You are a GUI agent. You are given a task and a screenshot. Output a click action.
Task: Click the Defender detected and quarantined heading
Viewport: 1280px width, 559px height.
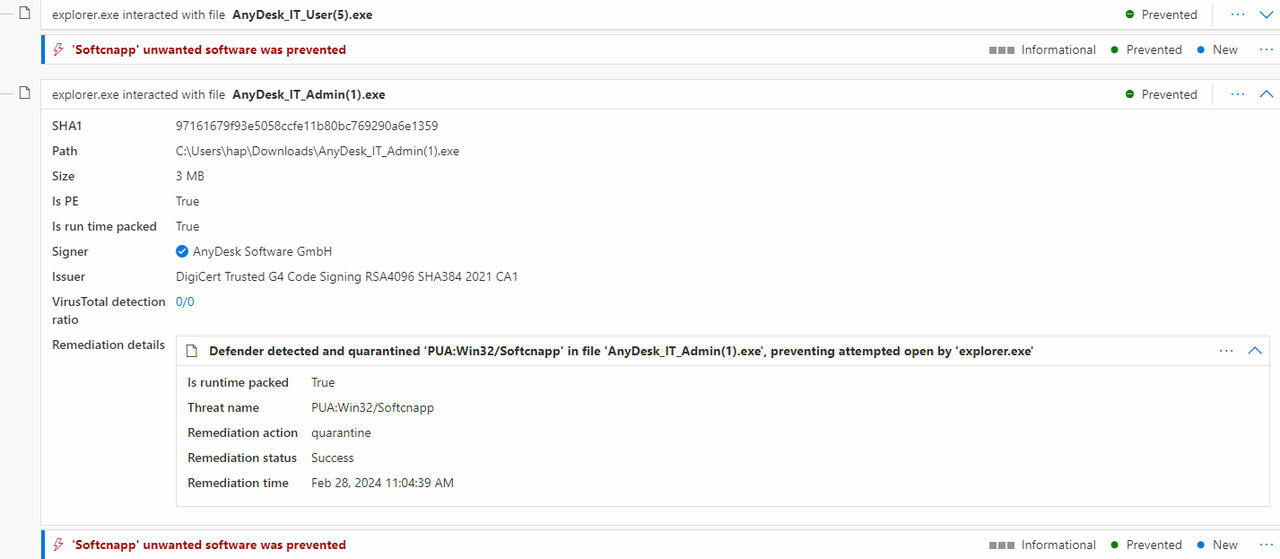coord(620,351)
